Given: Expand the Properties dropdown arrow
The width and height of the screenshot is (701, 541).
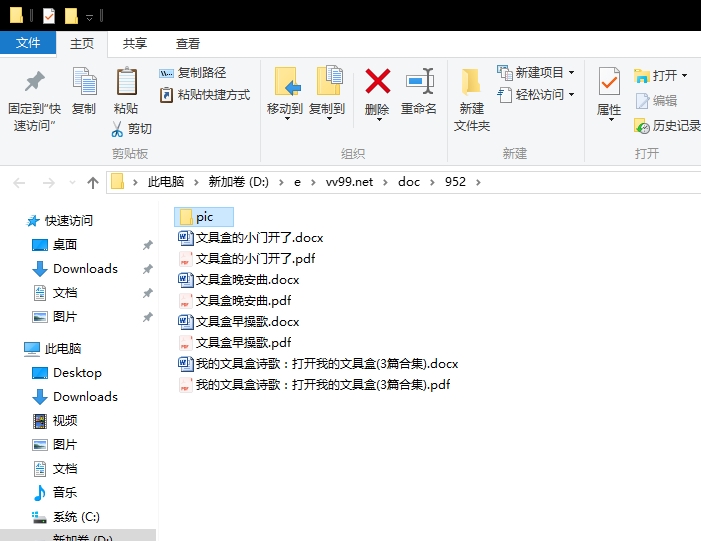Looking at the screenshot, I should [611, 119].
